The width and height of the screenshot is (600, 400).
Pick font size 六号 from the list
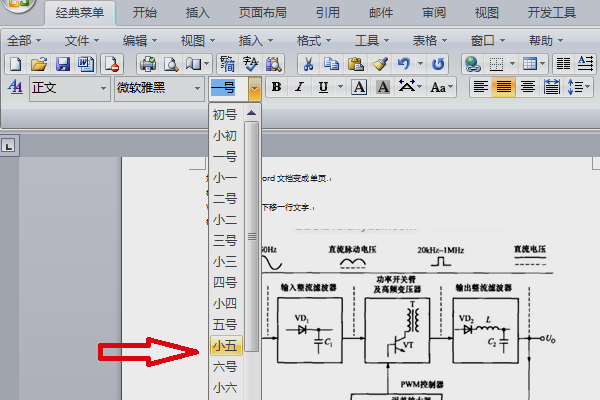[226, 367]
